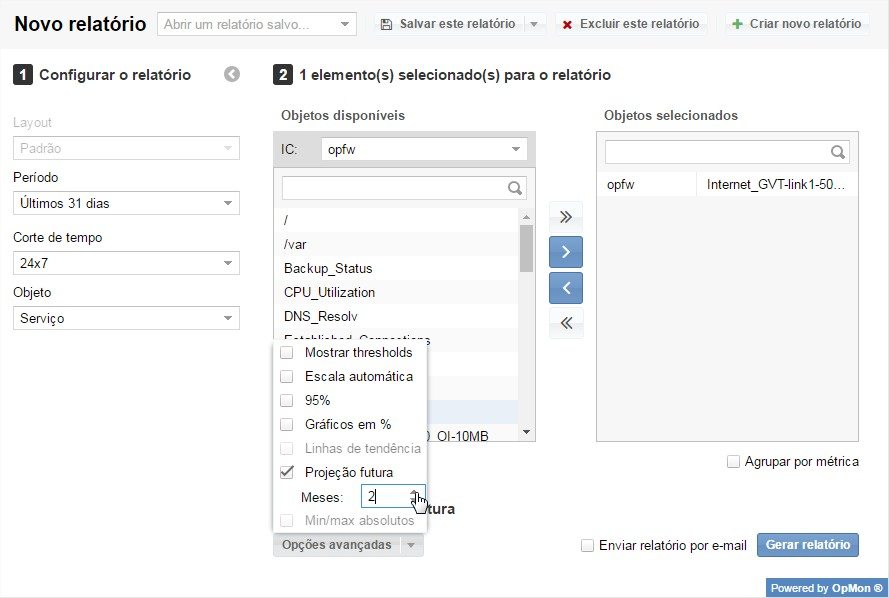The image size is (889, 598).
Task: Click the remove-all double left arrow button
Action: click(x=566, y=322)
